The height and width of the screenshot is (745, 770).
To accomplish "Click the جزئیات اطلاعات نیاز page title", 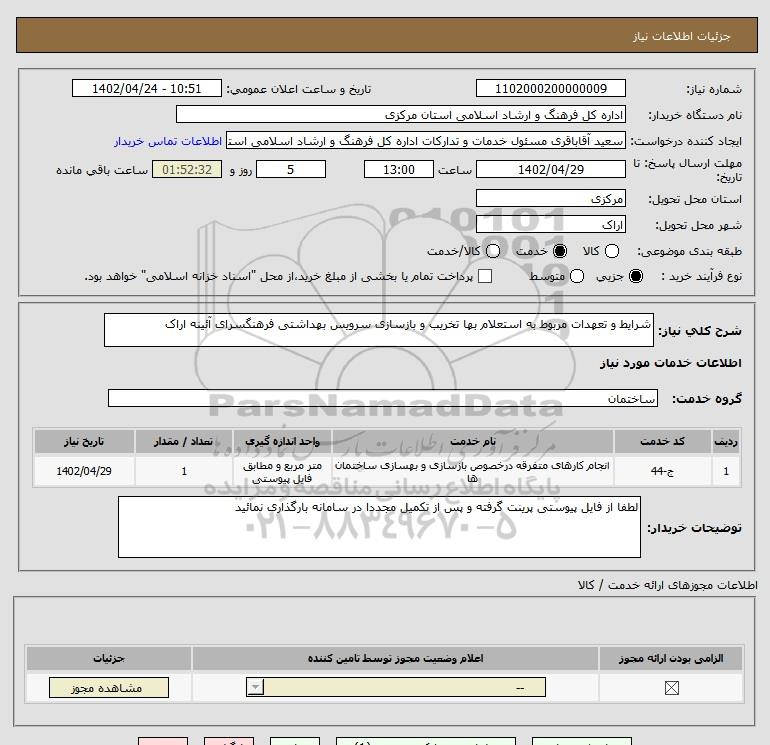I will (x=682, y=36).
